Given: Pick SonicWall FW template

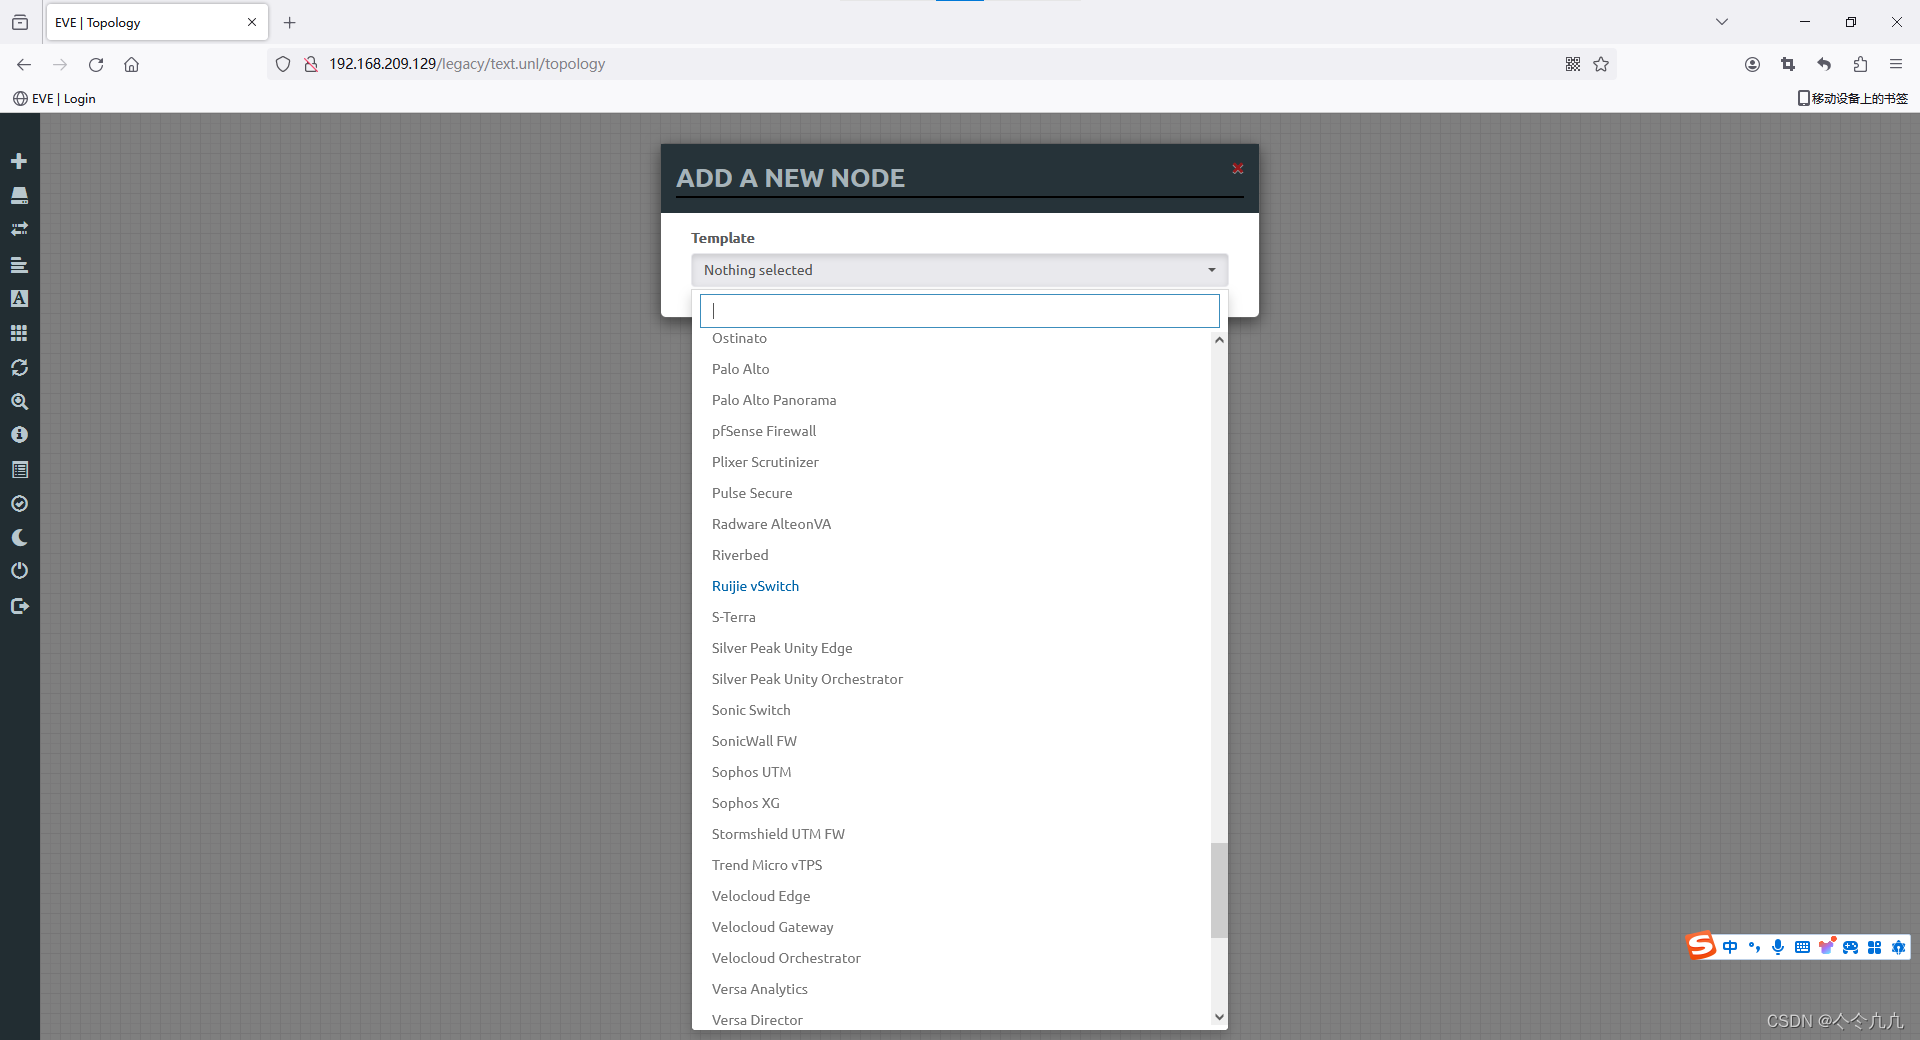Looking at the screenshot, I should [x=951, y=741].
